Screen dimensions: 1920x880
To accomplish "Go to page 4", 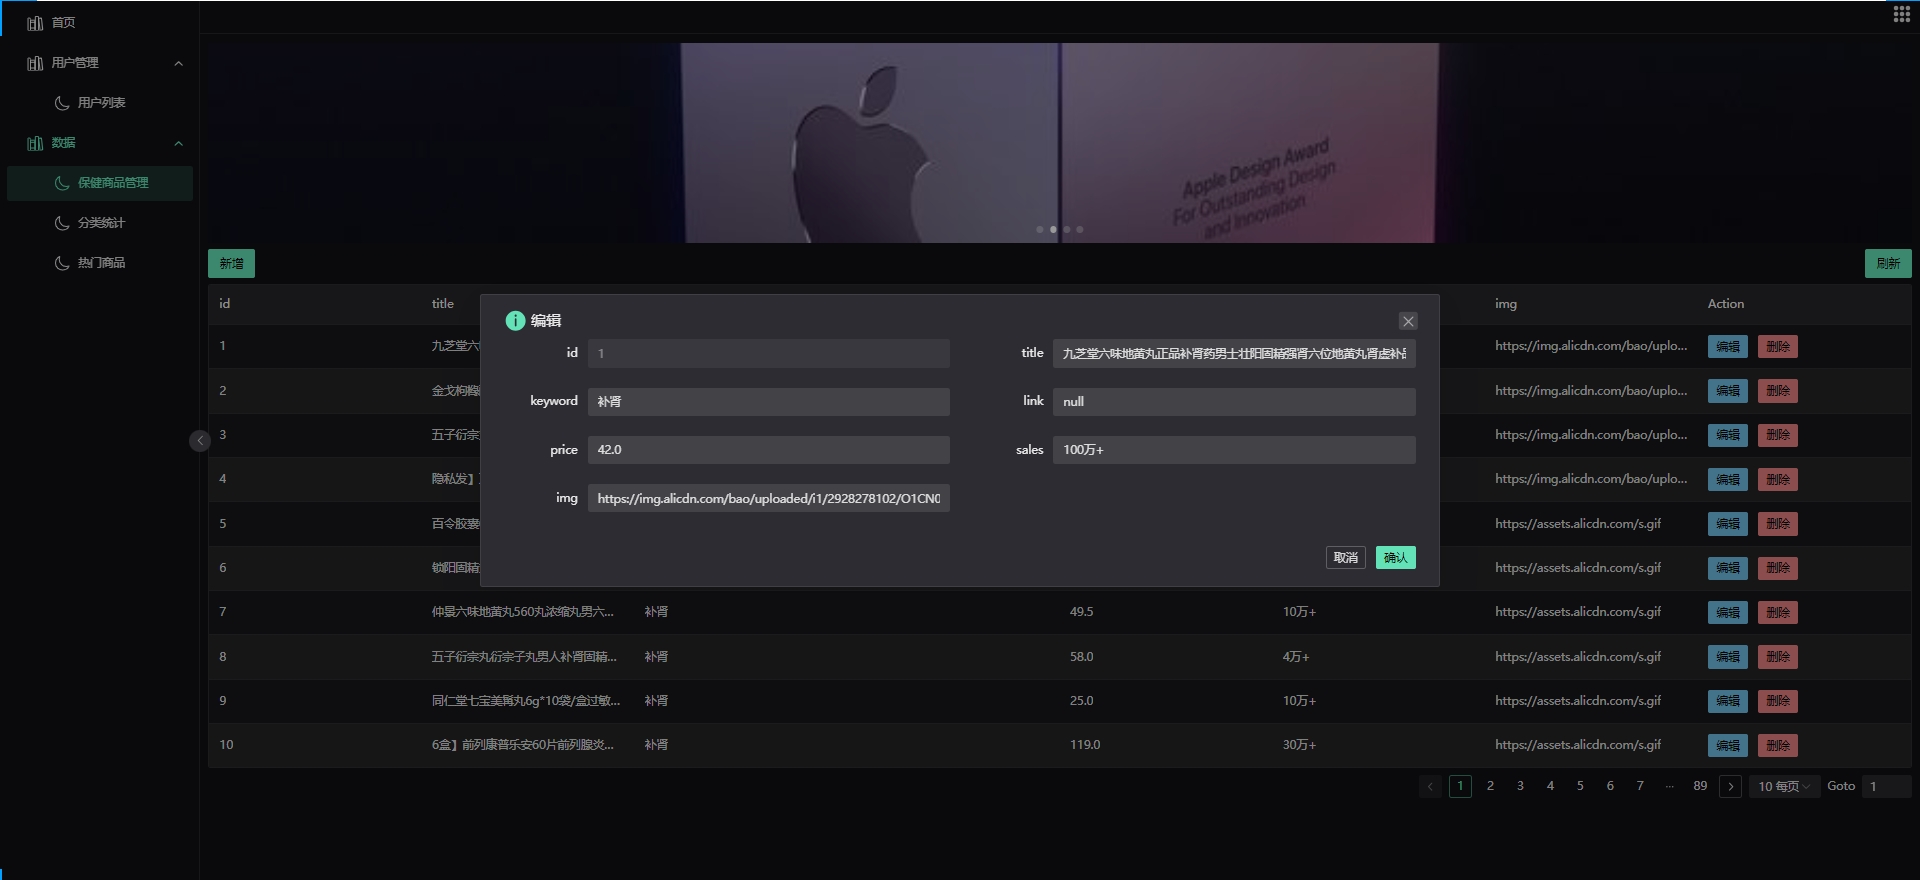I will (1550, 787).
